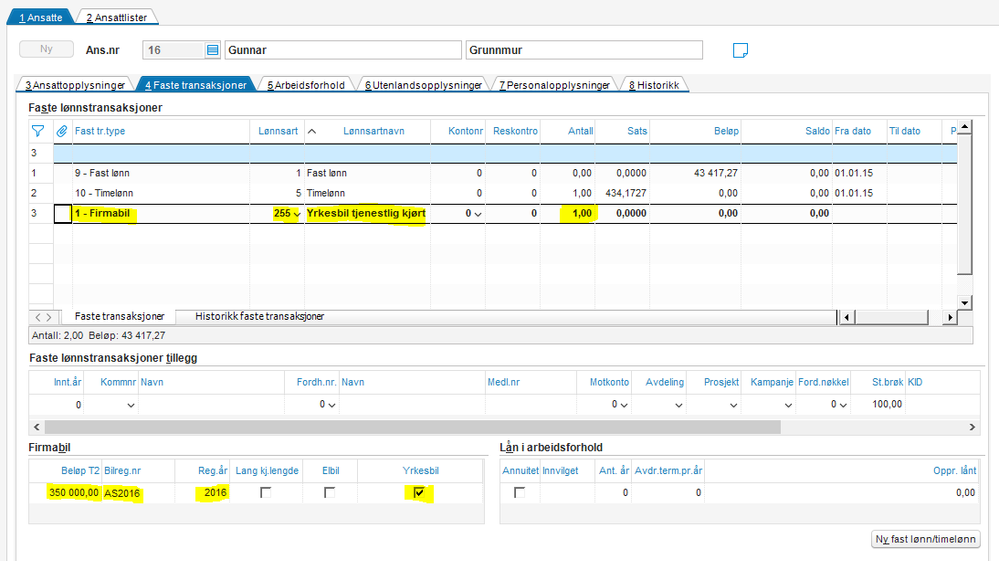Click right arrow of tillegg horizontal scrollbar
999x561 pixels.
coord(972,427)
